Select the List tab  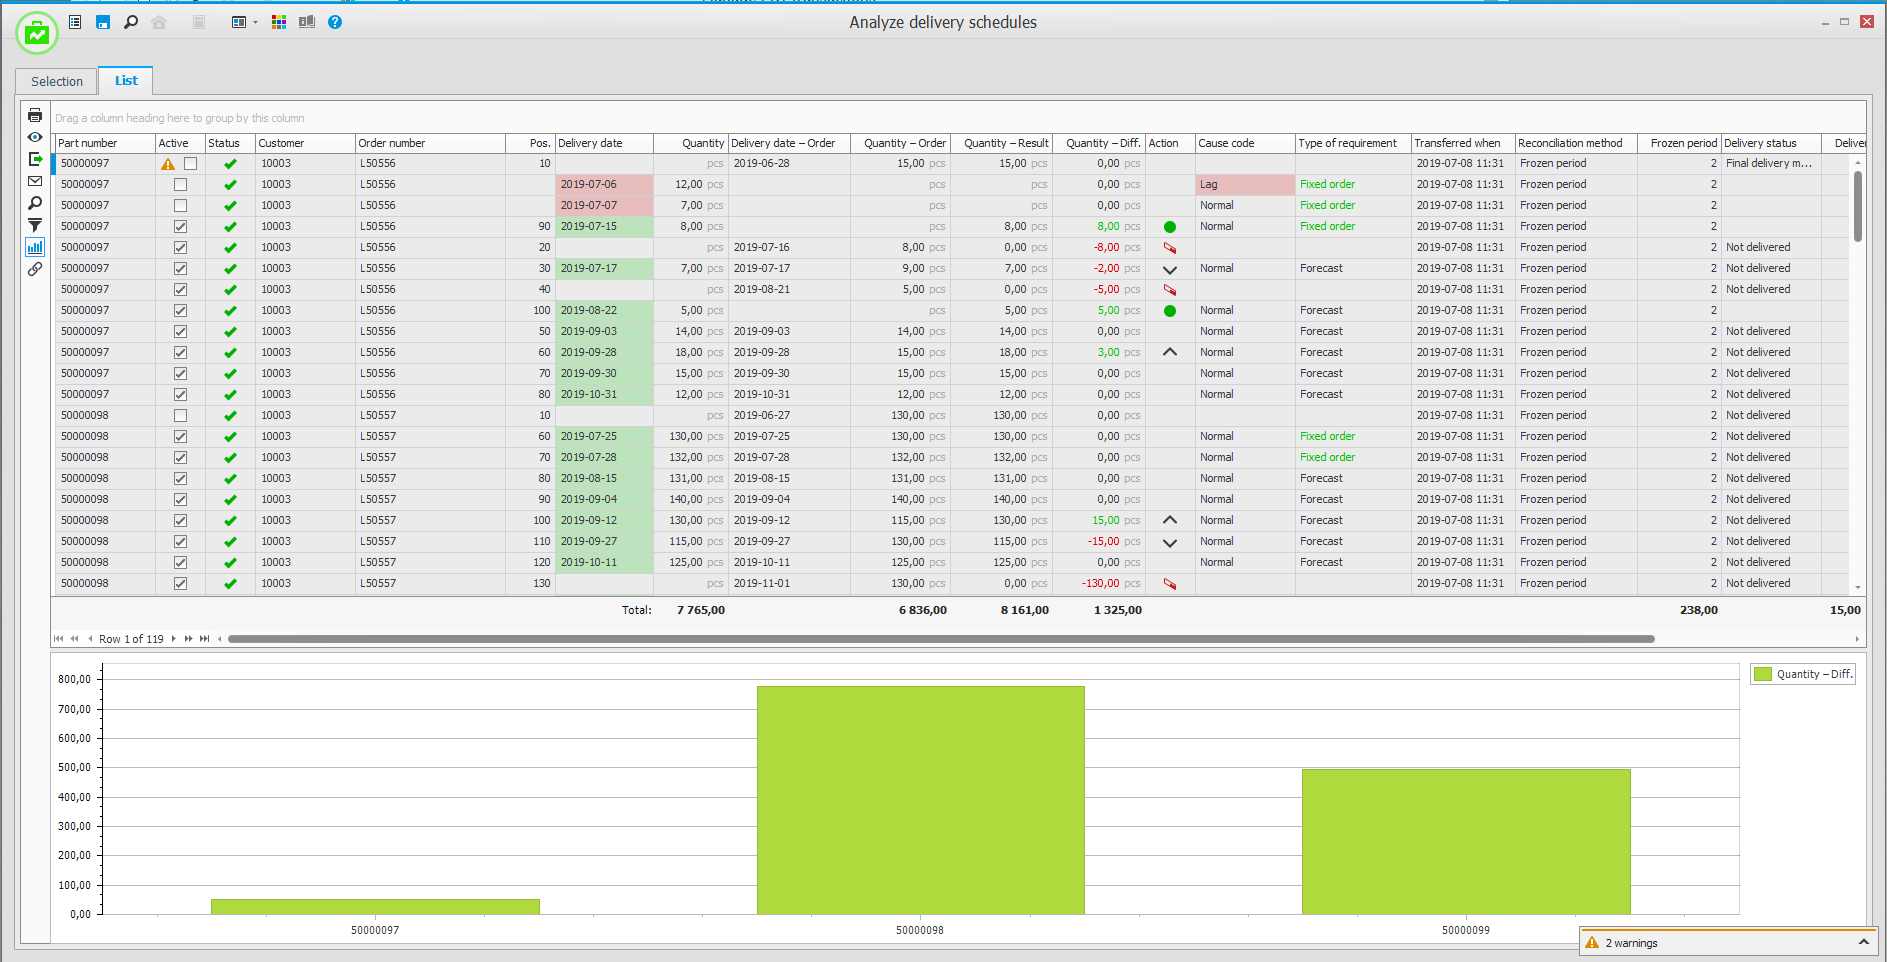click(126, 81)
